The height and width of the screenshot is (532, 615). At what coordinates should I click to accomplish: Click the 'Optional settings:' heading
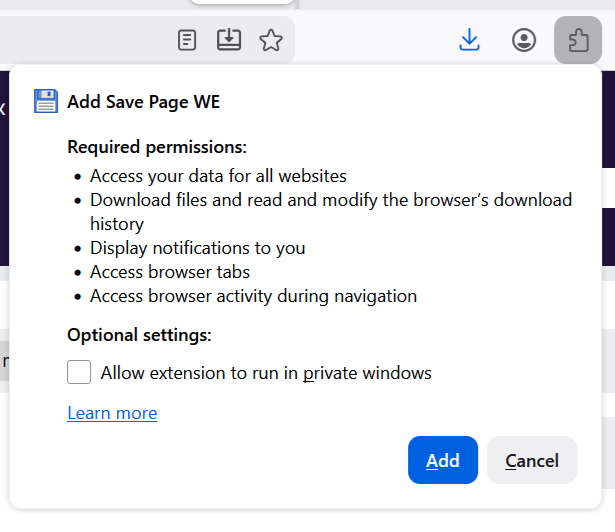tap(139, 335)
